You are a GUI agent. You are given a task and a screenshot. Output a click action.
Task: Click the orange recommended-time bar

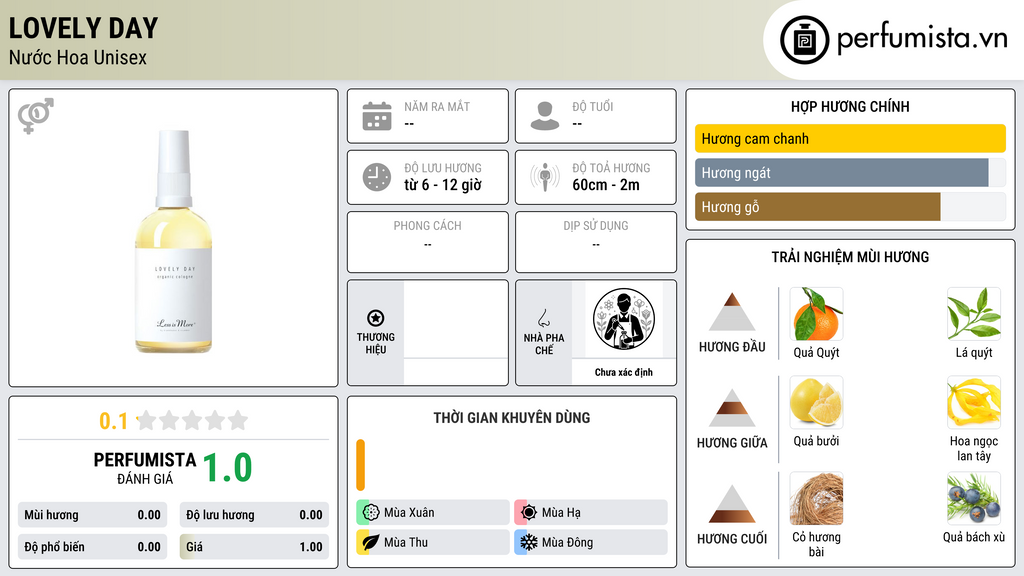(360, 465)
